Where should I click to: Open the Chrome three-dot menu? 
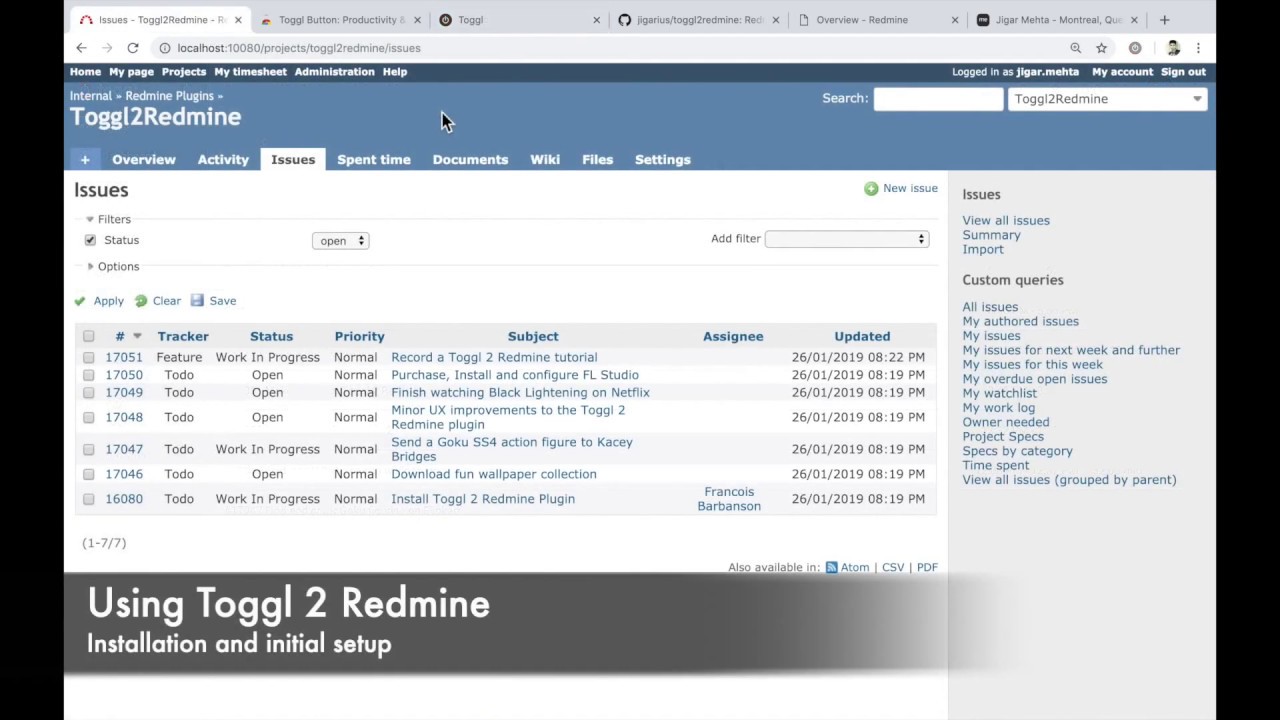click(x=1198, y=48)
